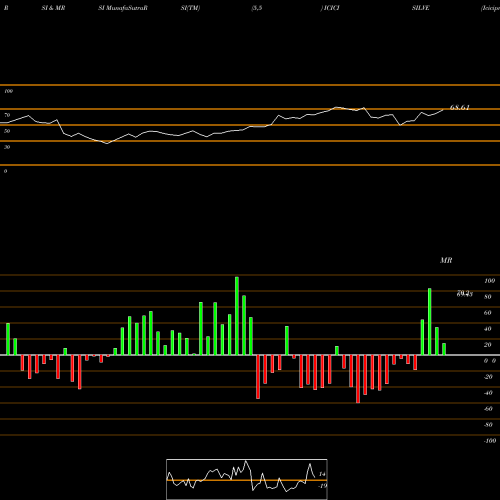500x500 pixels.
Task: Click the 'SILVE' header text
Action: (421, 8)
